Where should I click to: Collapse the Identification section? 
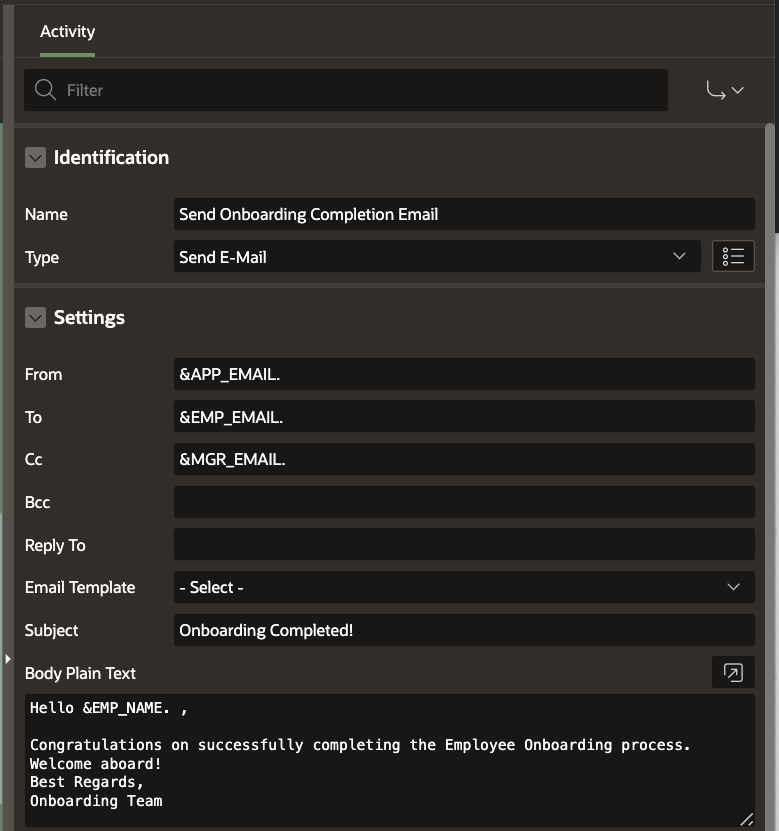tap(36, 158)
